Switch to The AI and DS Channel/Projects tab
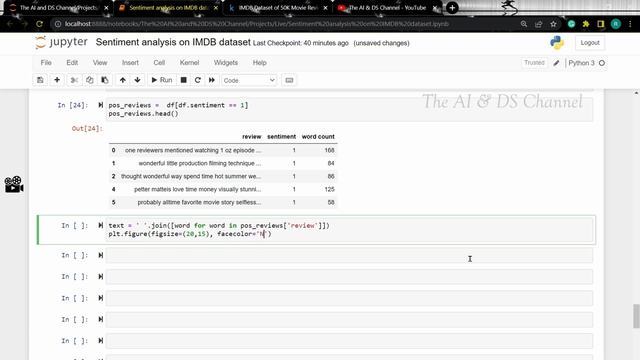This screenshot has width=640, height=360. (59, 8)
